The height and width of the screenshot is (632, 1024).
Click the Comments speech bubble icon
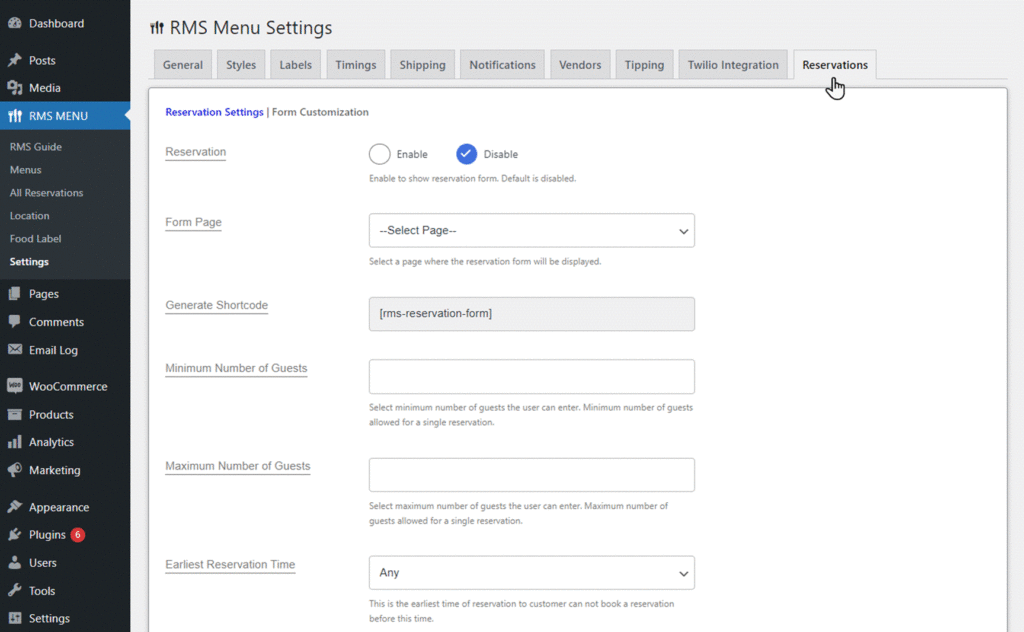click(x=14, y=321)
